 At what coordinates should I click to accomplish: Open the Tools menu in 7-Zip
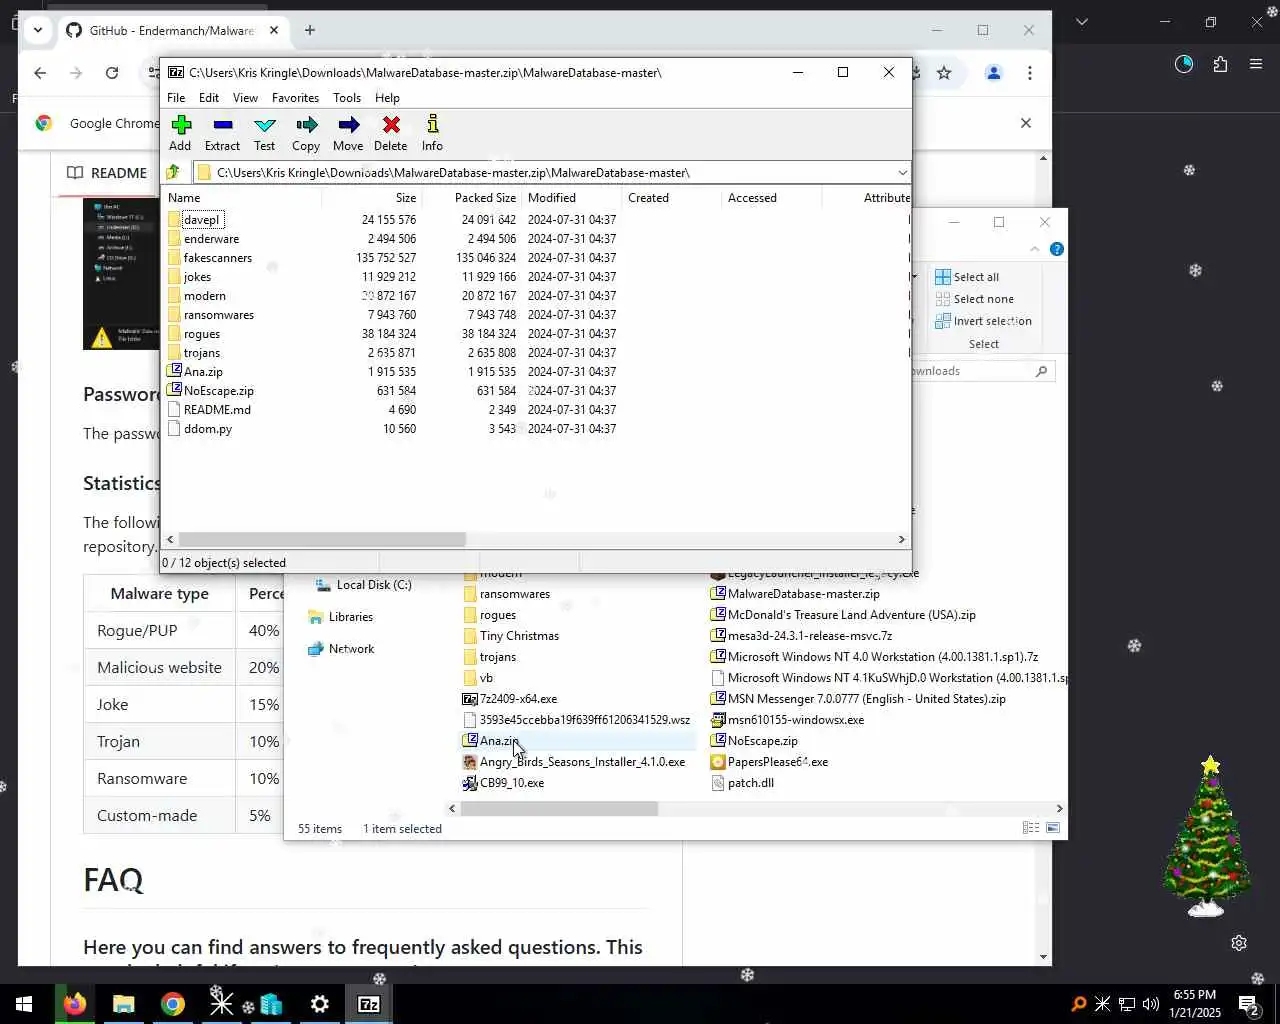click(347, 98)
